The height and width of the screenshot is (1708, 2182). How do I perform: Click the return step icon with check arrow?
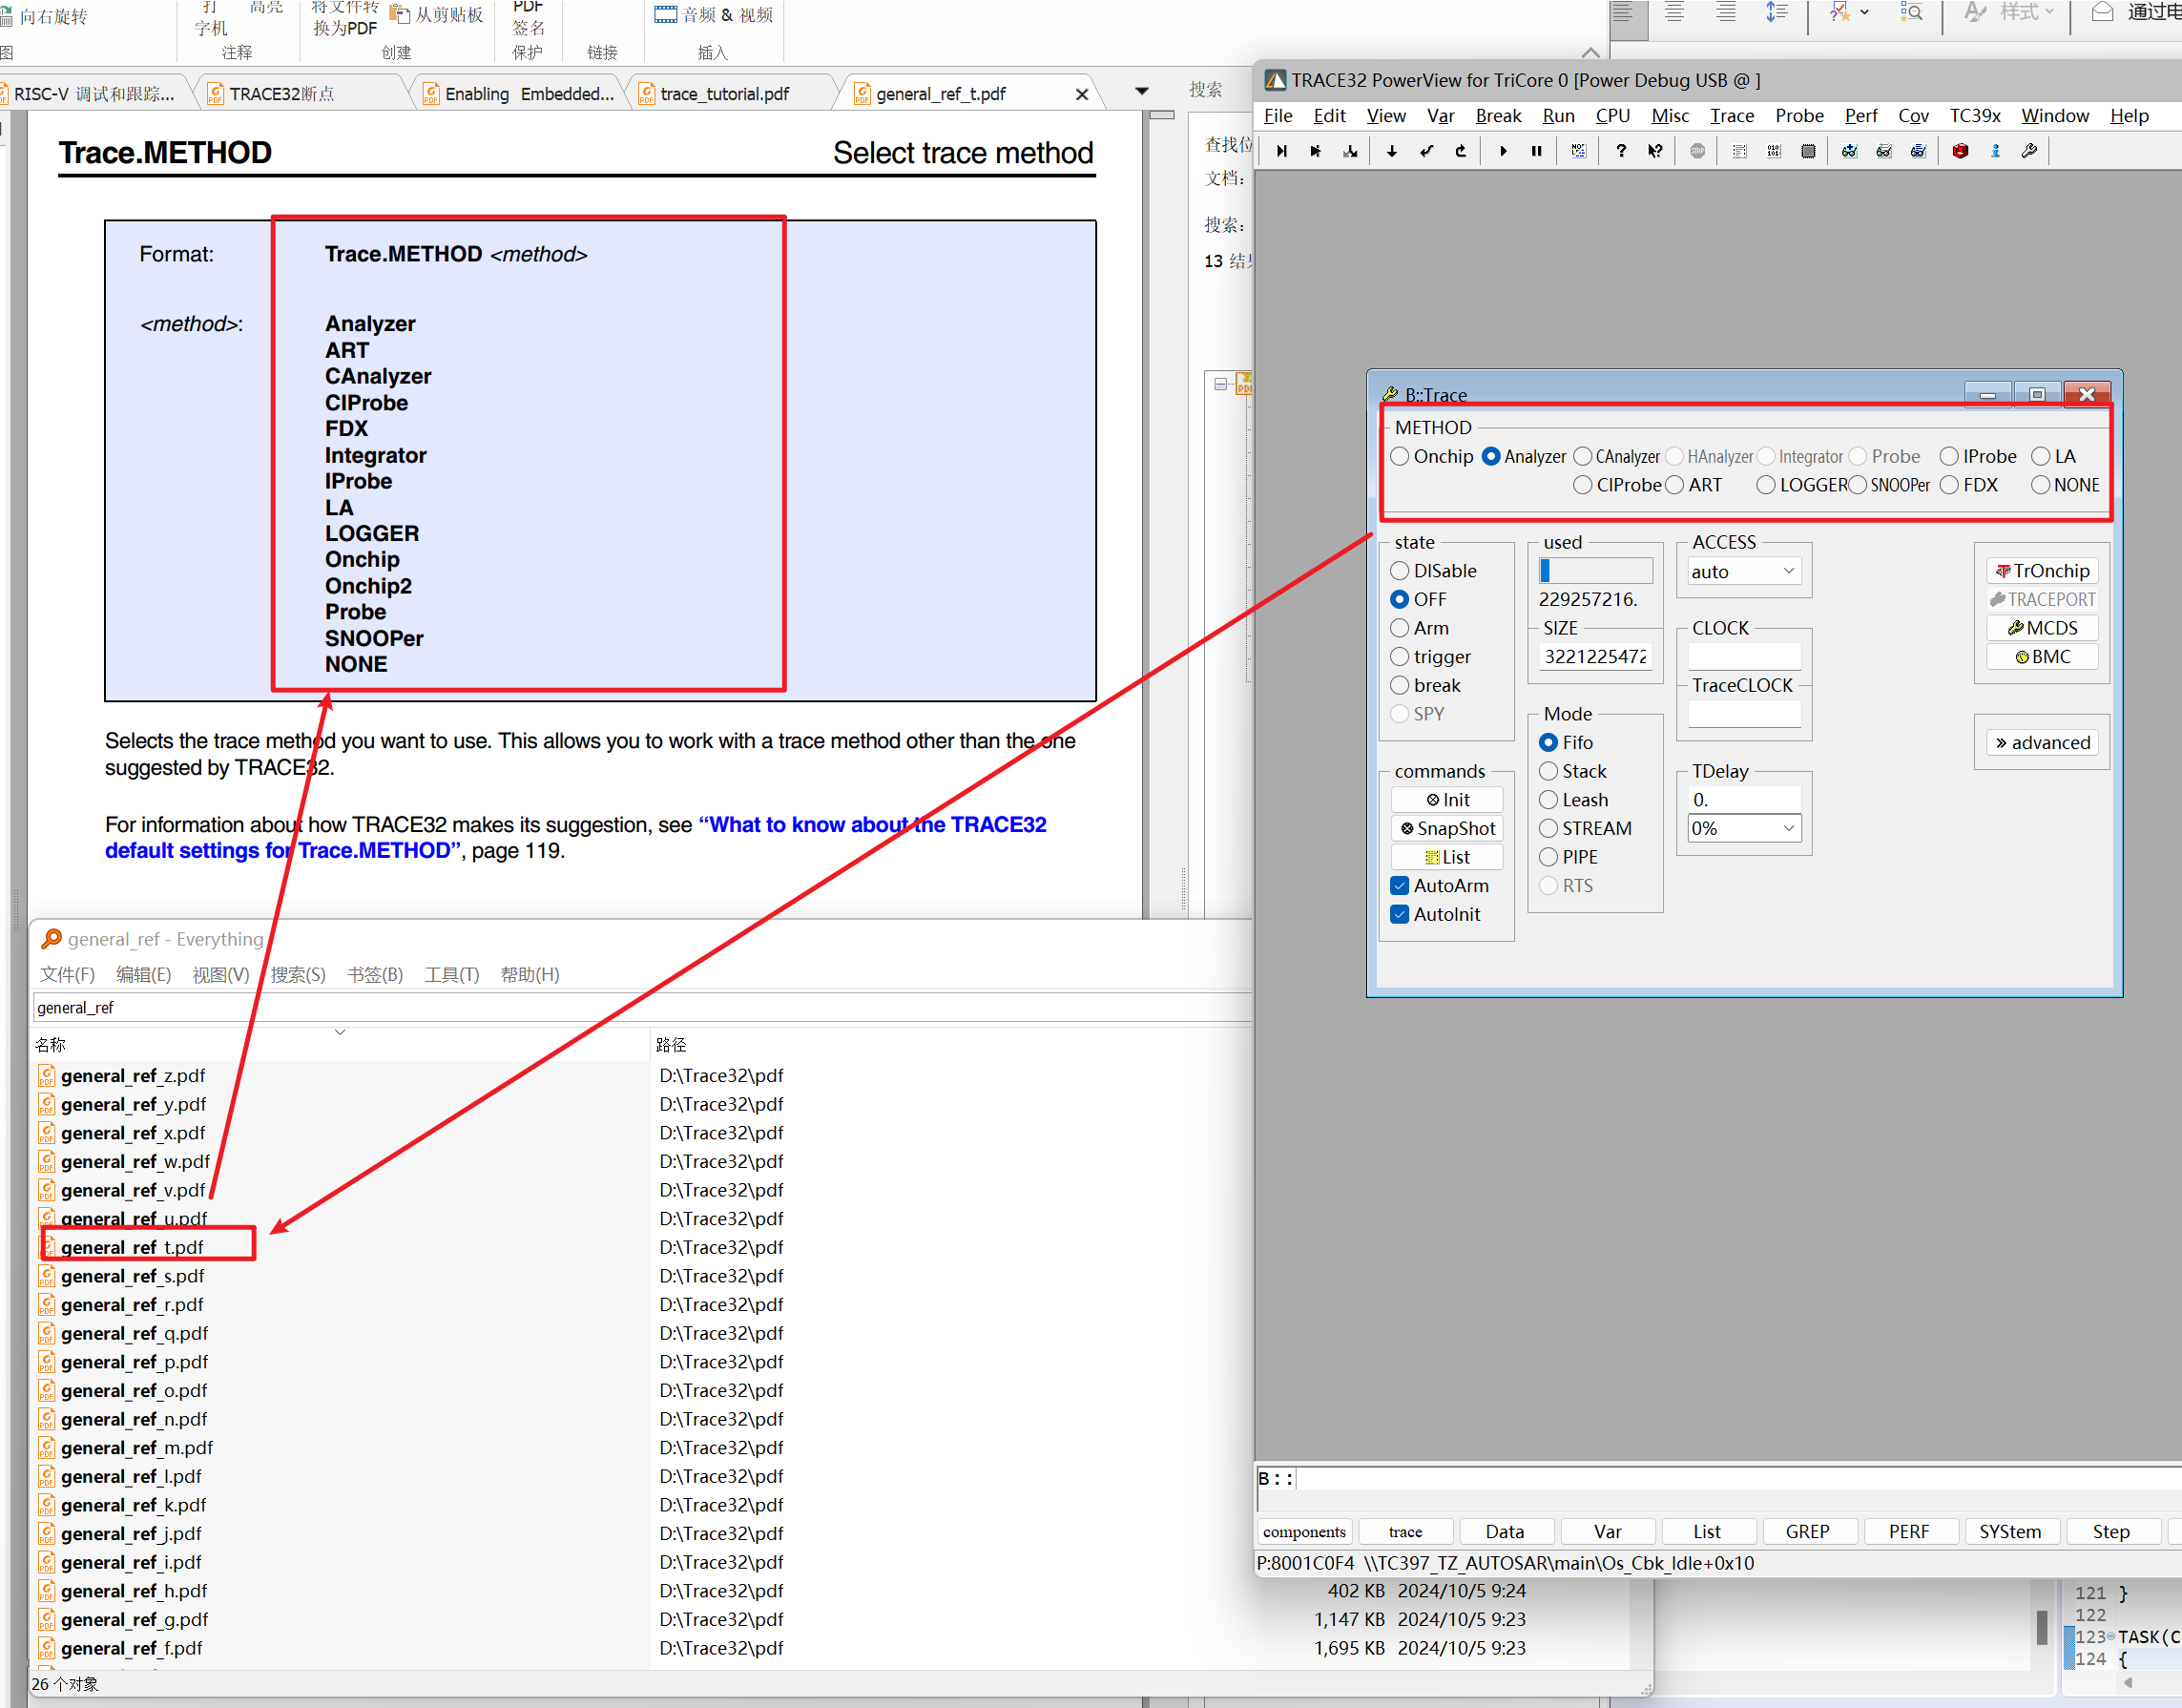point(1427,151)
